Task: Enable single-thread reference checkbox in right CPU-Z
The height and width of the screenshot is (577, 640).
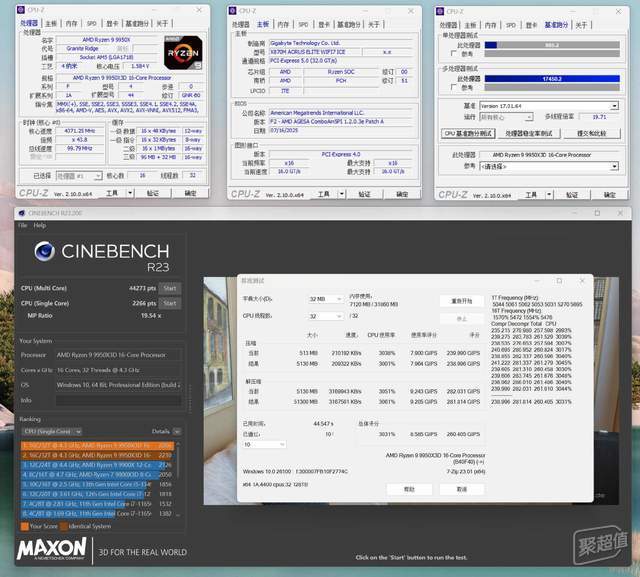Action: pos(453,53)
